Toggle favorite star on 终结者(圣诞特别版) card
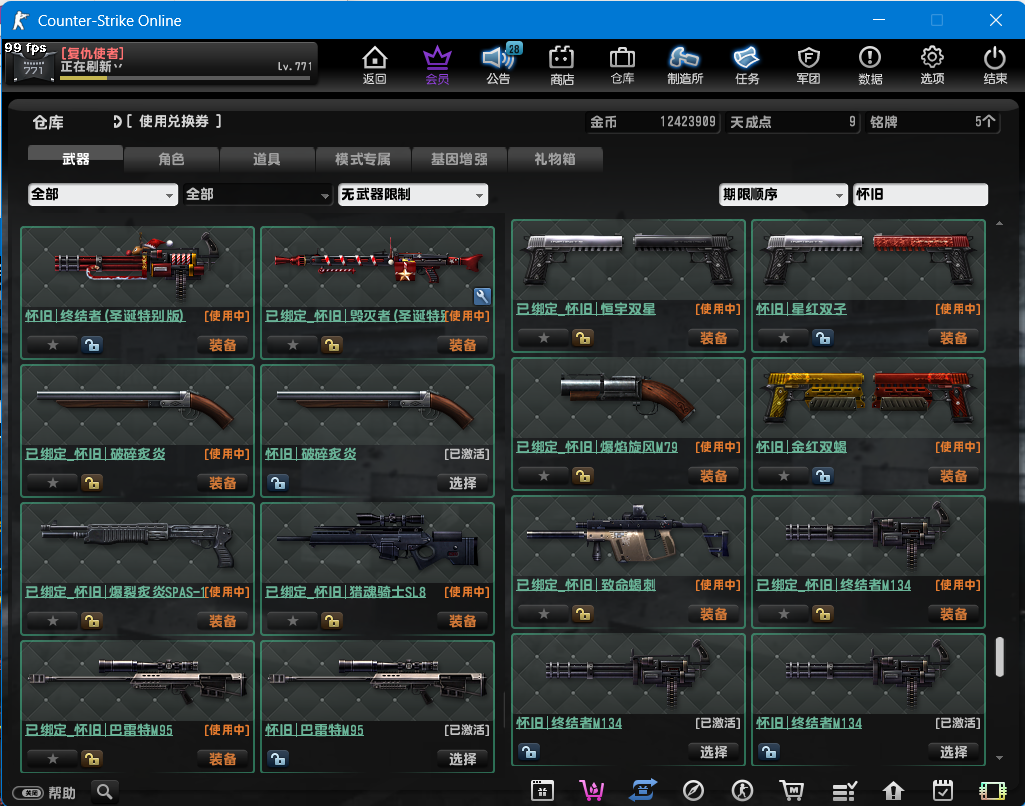Image resolution: width=1025 pixels, height=806 pixels. tap(53, 345)
